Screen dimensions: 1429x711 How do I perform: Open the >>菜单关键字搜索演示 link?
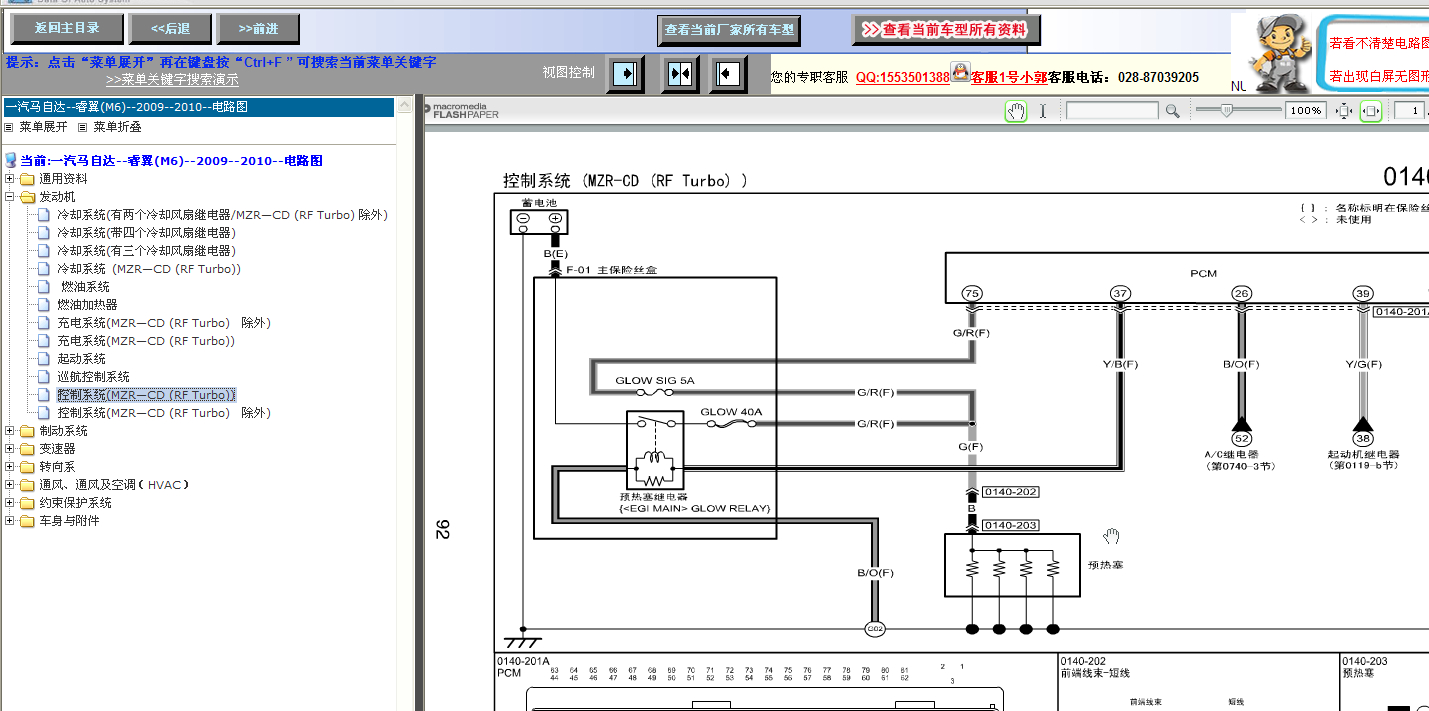point(172,80)
